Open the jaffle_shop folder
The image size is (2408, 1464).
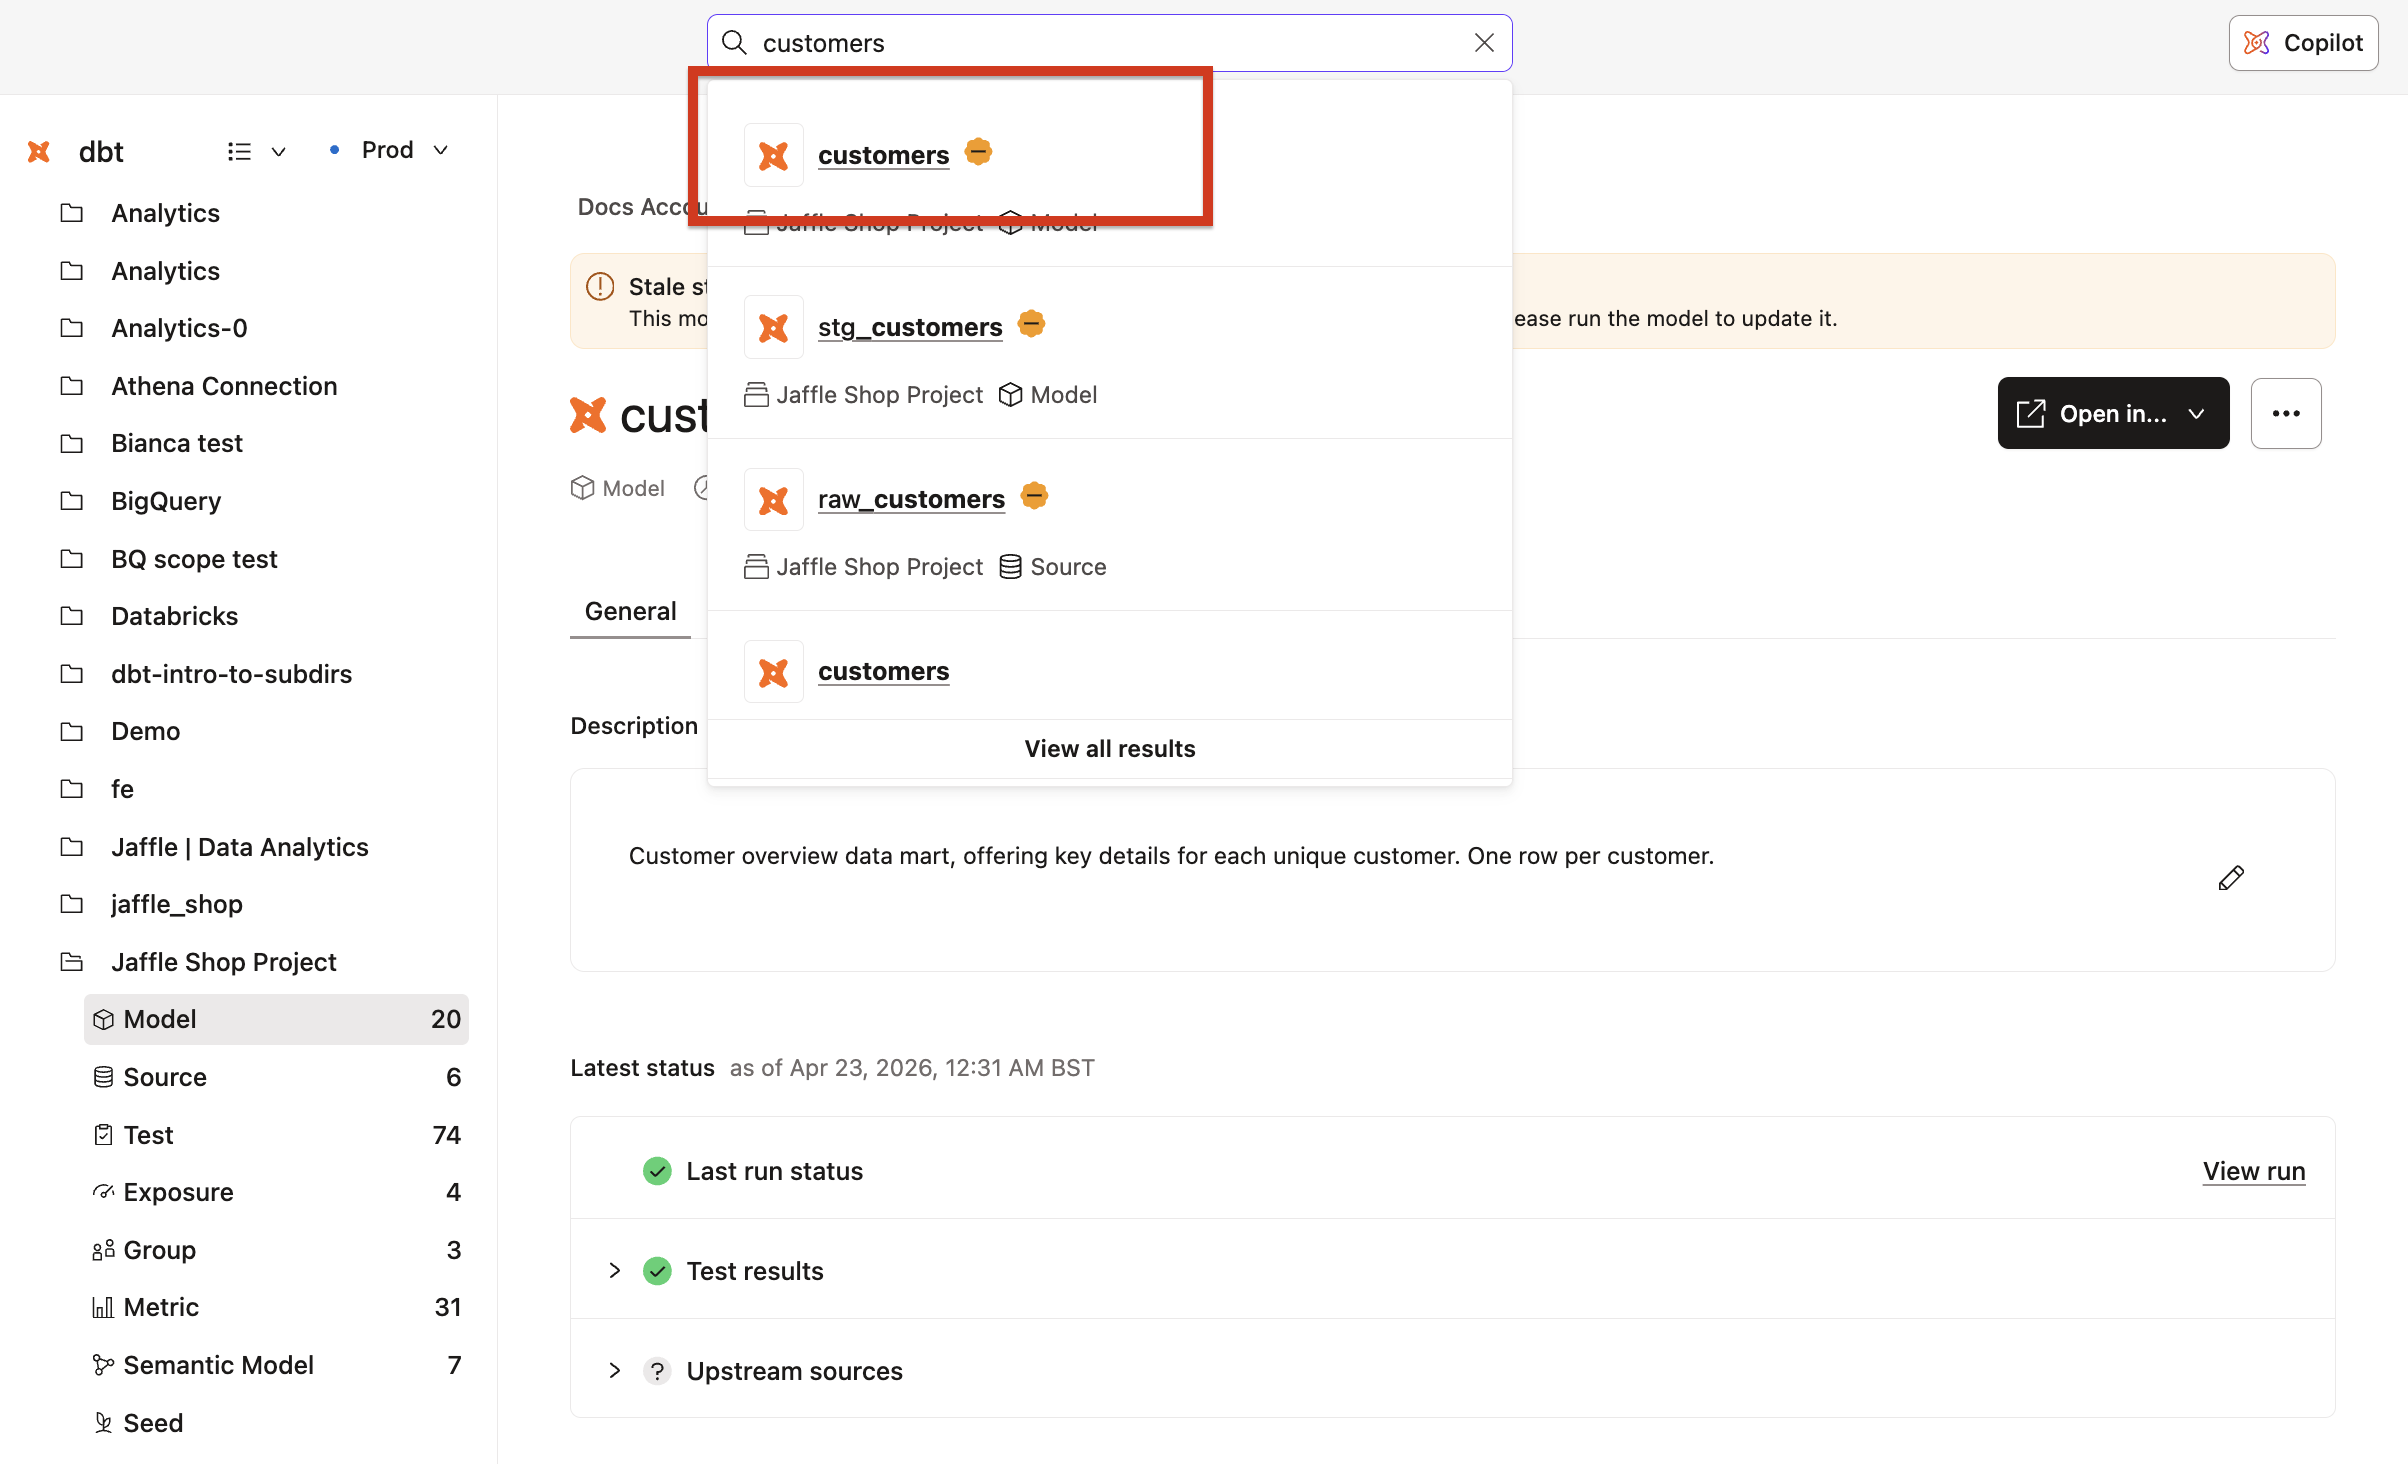[x=176, y=904]
